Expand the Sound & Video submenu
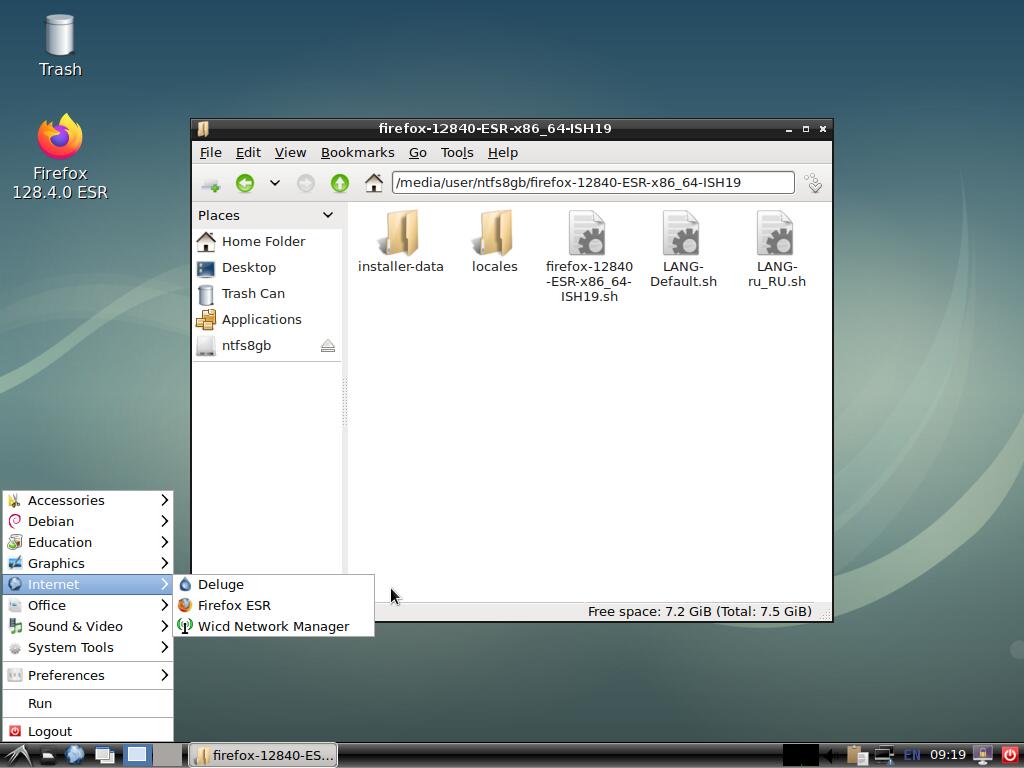This screenshot has height=768, width=1024. 88,626
